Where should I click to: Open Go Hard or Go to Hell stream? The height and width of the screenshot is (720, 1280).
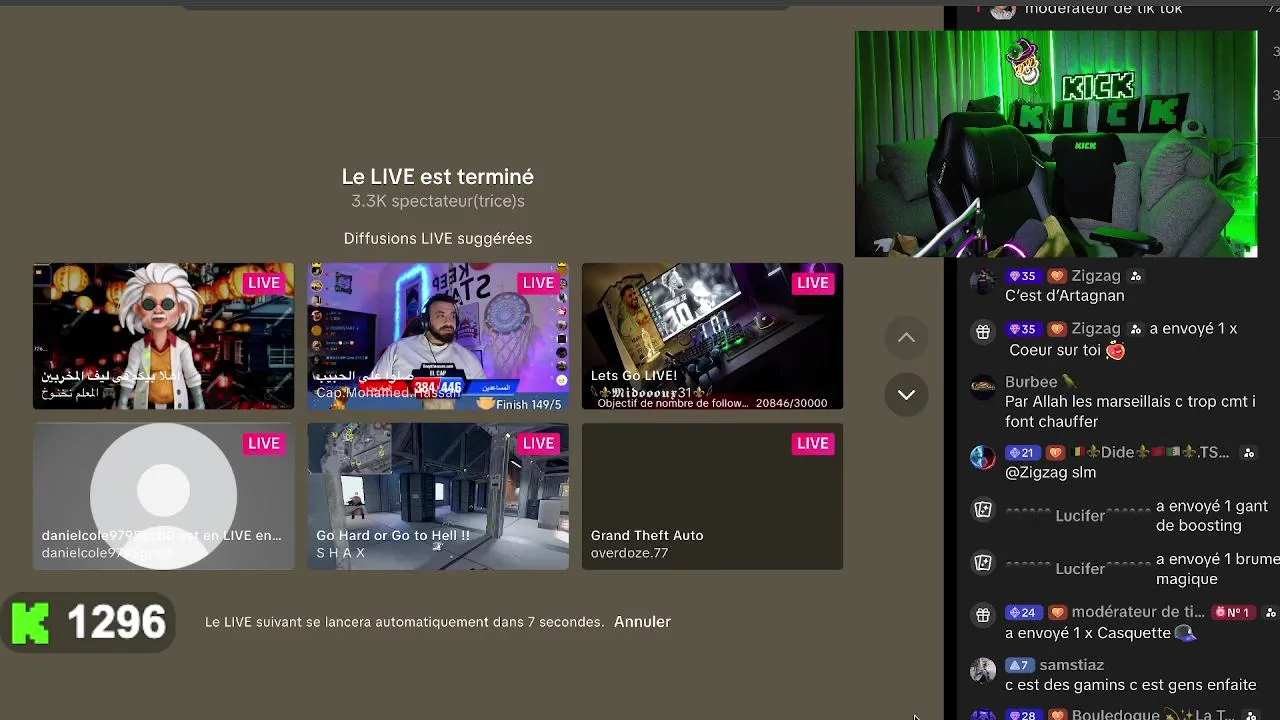(438, 496)
